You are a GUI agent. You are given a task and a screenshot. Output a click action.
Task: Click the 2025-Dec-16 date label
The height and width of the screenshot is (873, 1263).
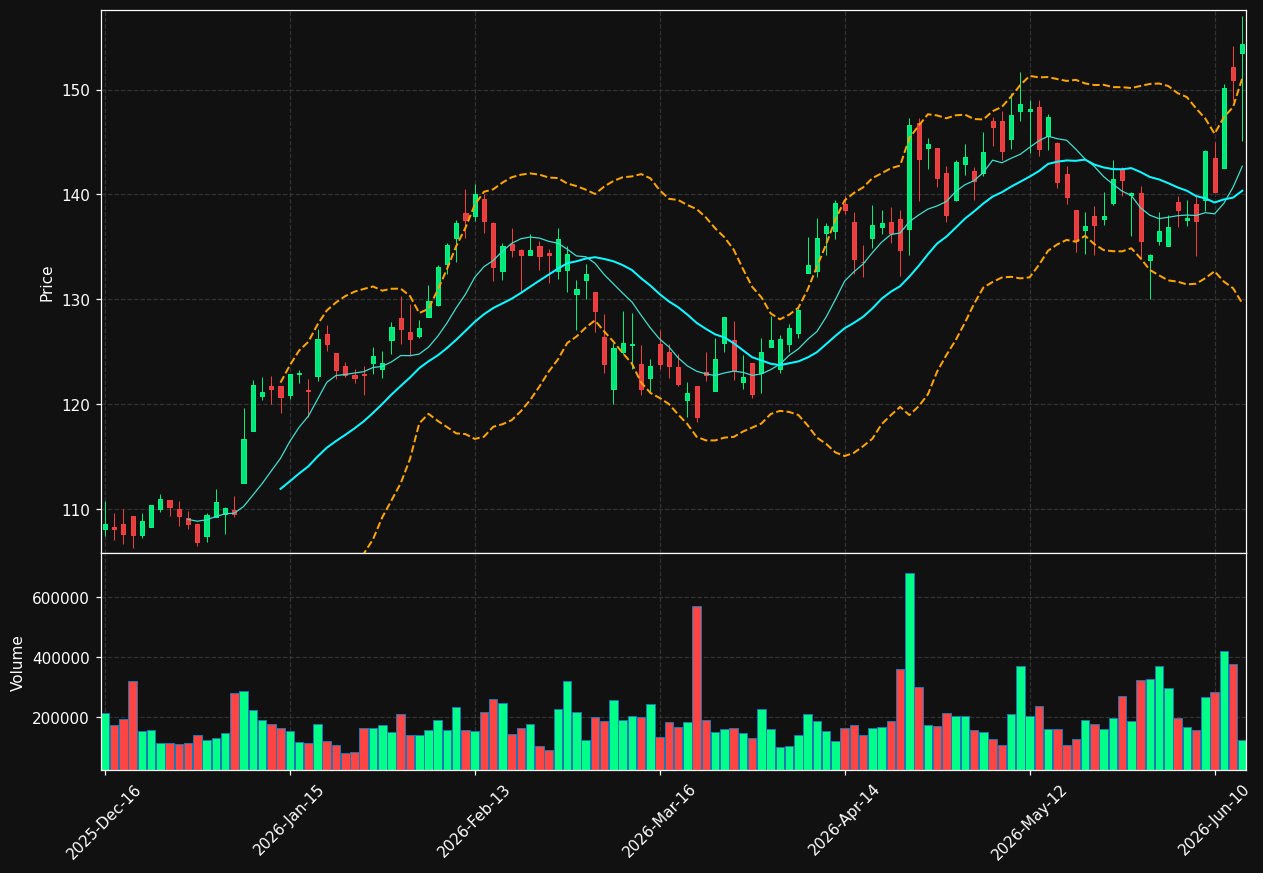[104, 822]
